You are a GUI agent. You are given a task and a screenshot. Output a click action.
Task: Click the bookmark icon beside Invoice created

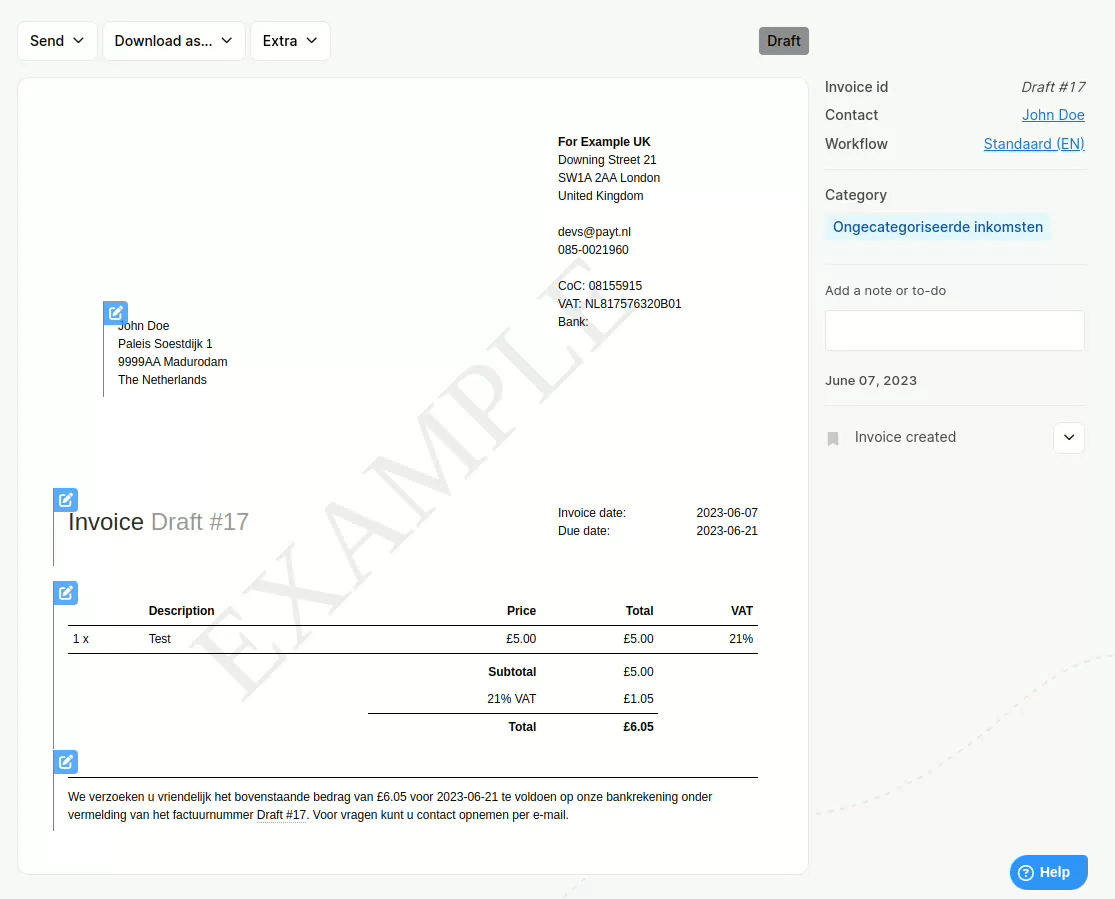pyautogui.click(x=833, y=437)
